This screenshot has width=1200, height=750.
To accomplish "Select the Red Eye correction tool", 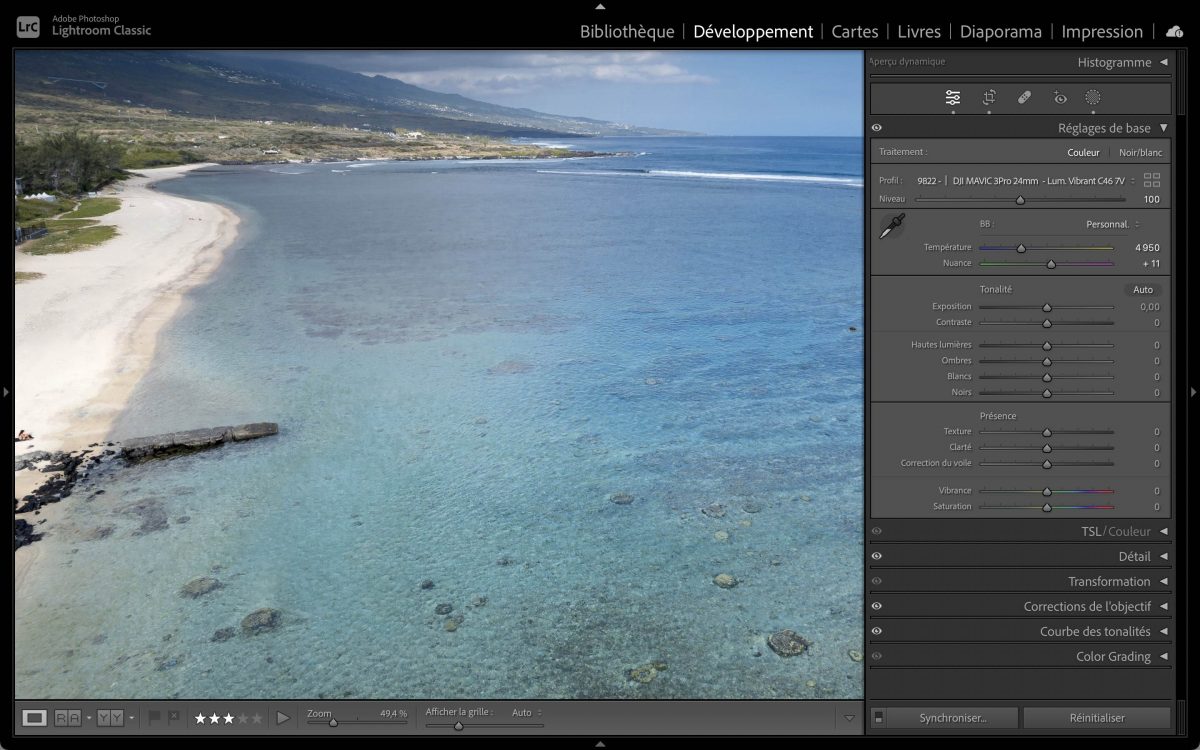I will 1060,98.
